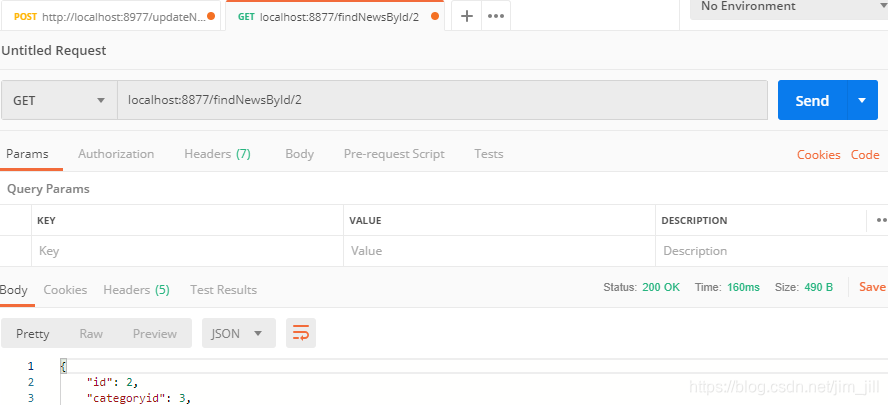Switch to the POST updateNews request tab
The image size is (888, 405).
click(110, 16)
